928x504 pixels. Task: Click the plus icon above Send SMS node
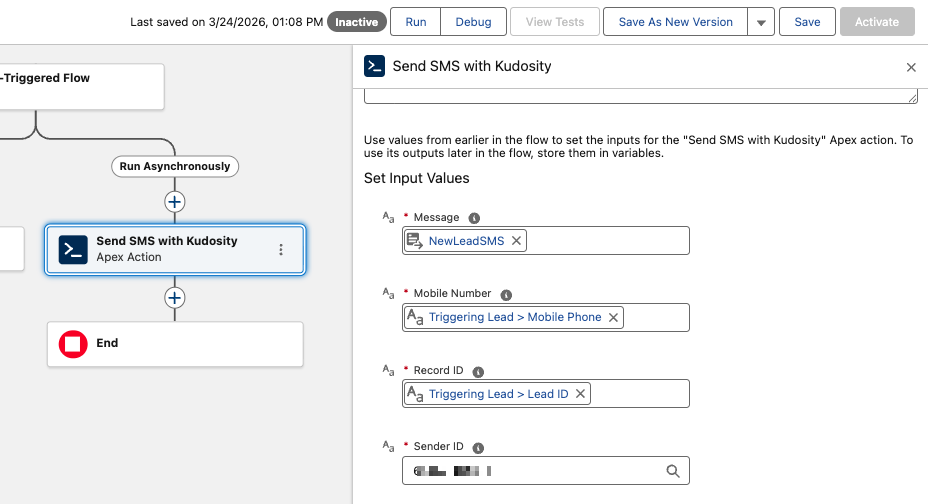tap(175, 202)
